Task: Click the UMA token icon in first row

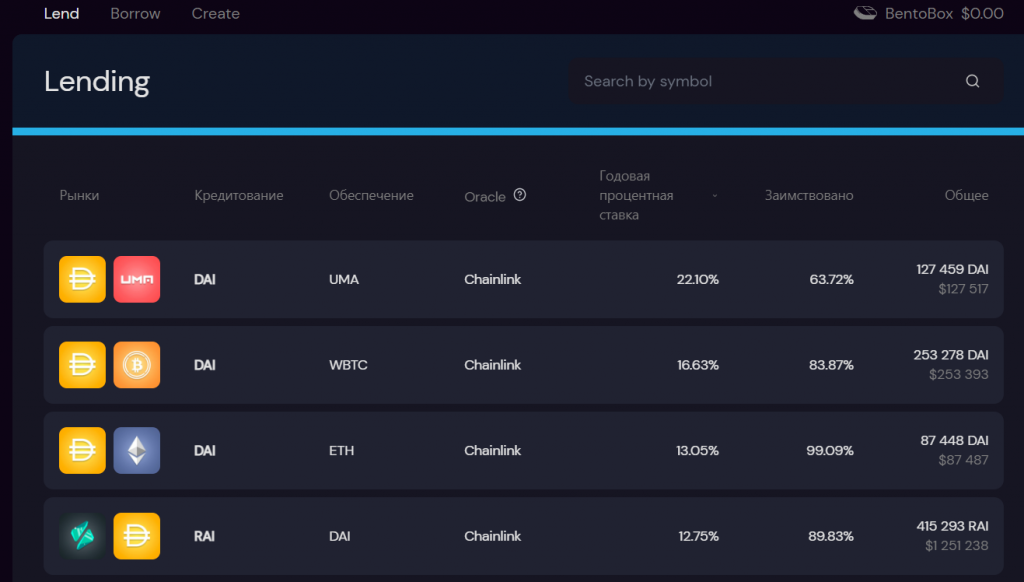Action: (x=137, y=280)
